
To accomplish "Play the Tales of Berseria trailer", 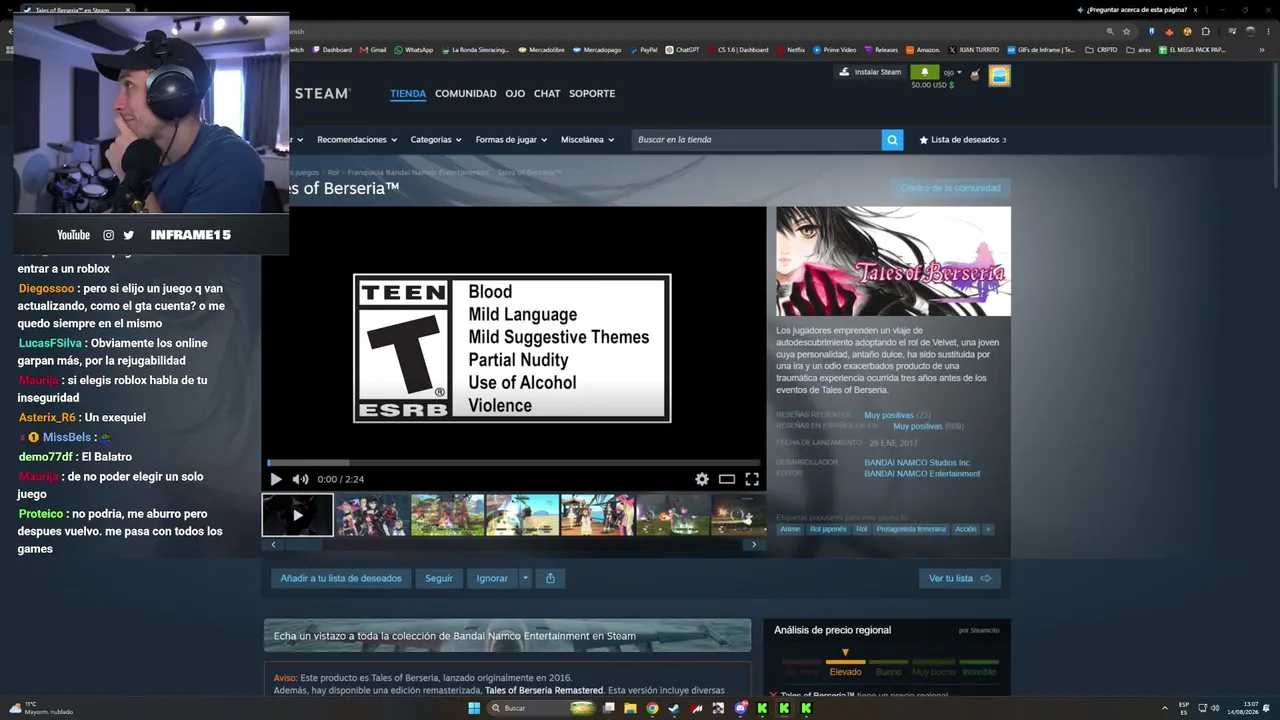I will coord(276,479).
